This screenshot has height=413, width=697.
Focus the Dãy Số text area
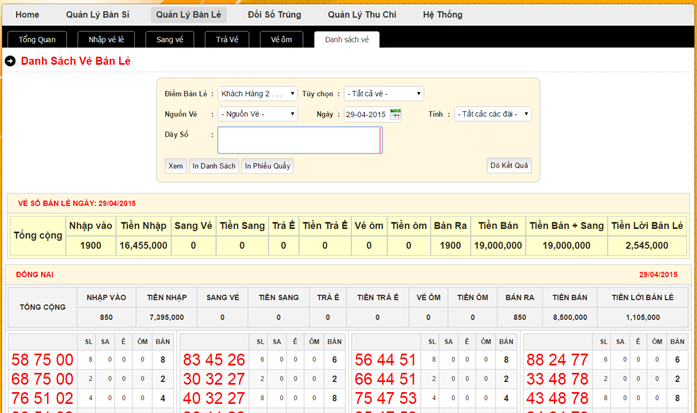pyautogui.click(x=299, y=140)
